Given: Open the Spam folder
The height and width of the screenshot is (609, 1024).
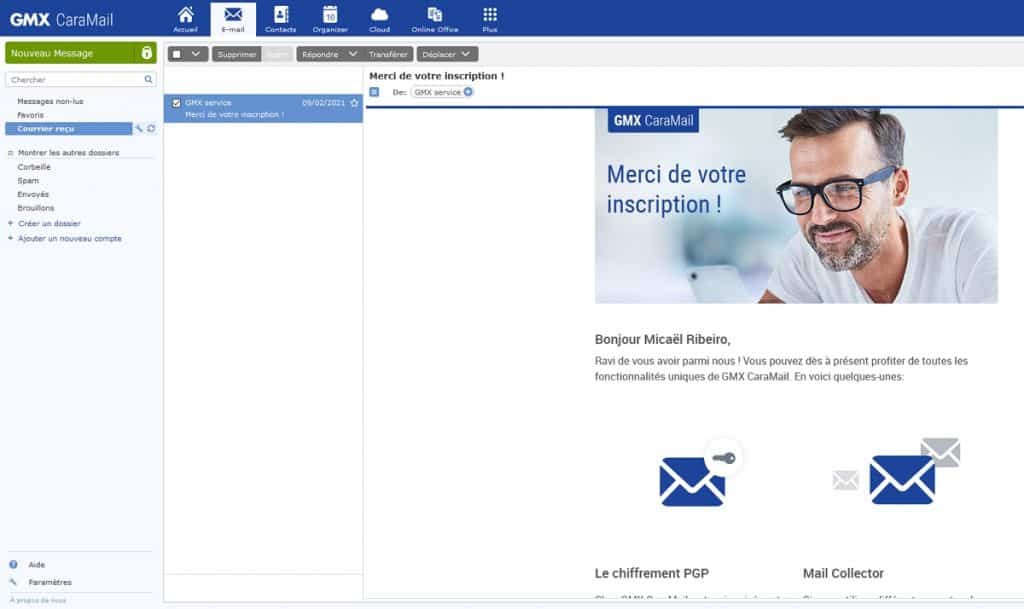Looking at the screenshot, I should pyautogui.click(x=28, y=181).
